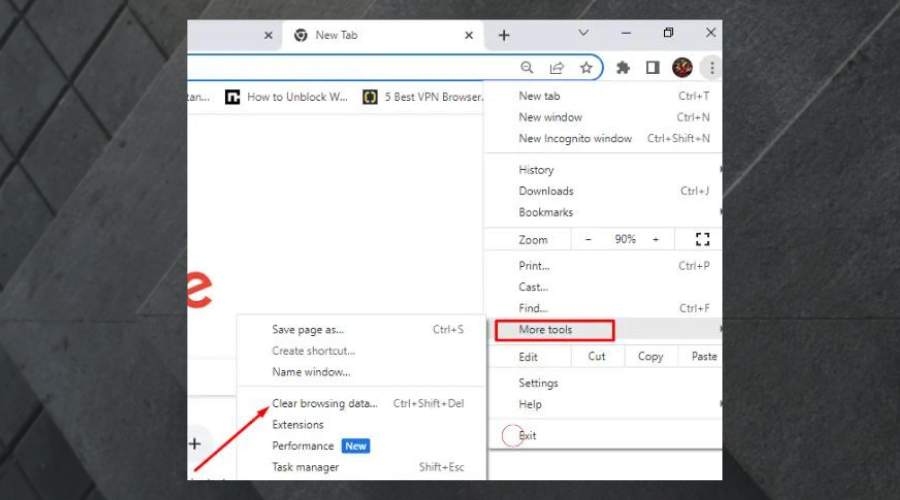
Task: Expand the History submenu
Action: point(603,170)
